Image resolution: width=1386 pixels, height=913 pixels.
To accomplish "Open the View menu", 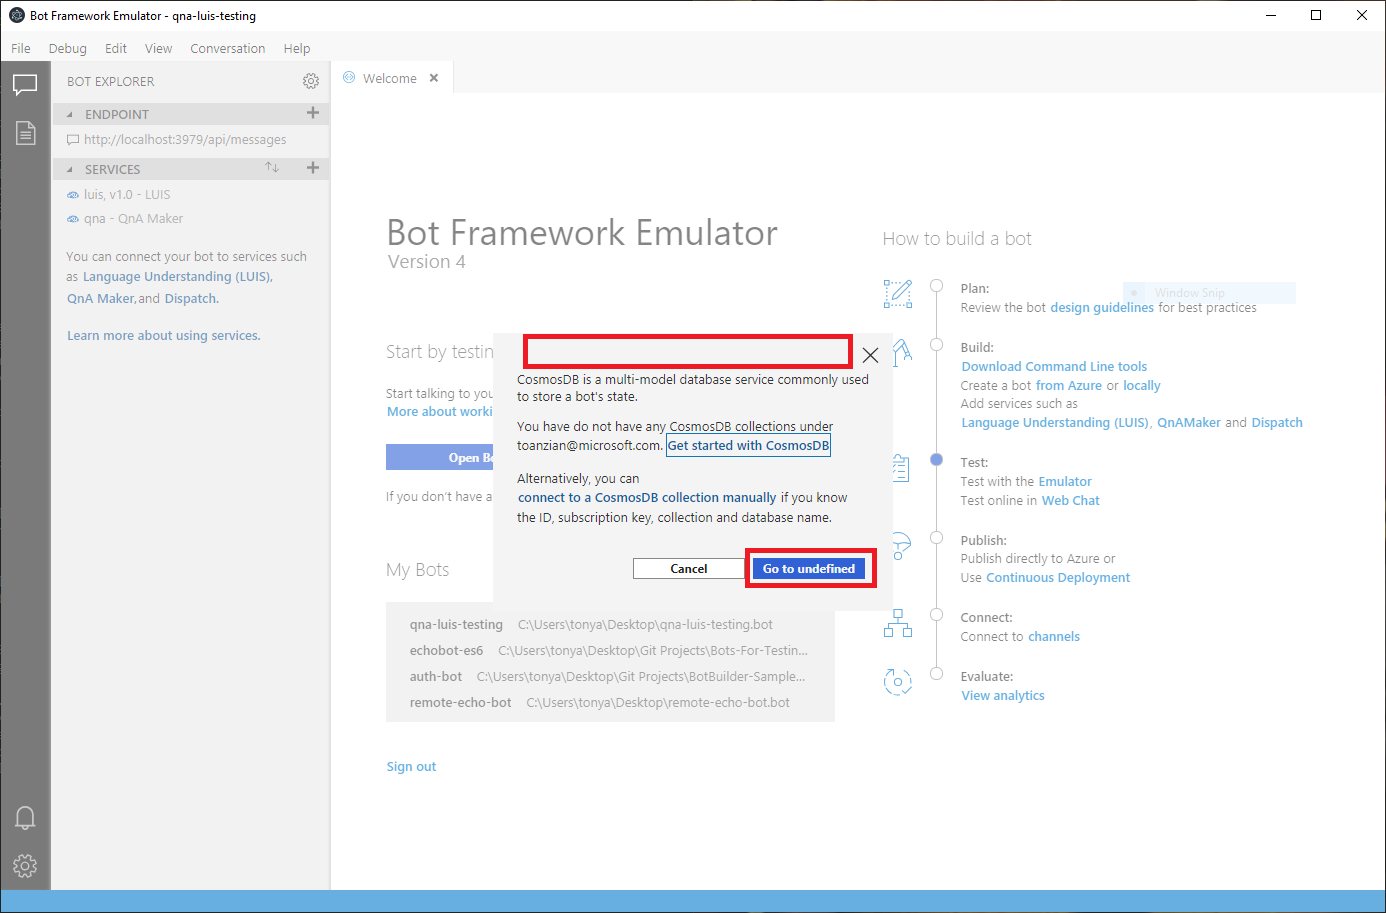I will [159, 48].
